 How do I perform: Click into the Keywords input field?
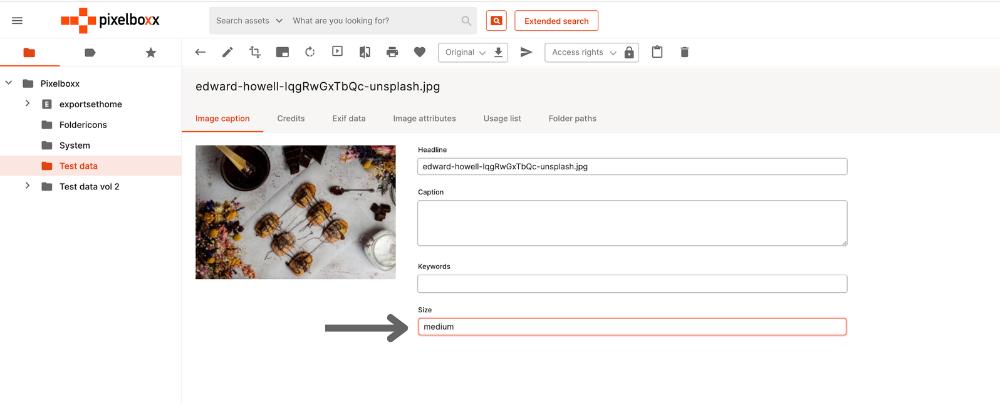632,284
